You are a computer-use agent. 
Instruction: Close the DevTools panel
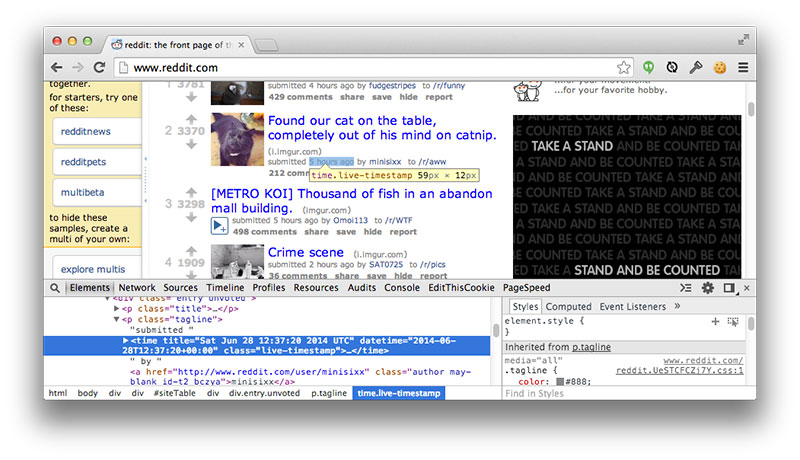coord(747,288)
